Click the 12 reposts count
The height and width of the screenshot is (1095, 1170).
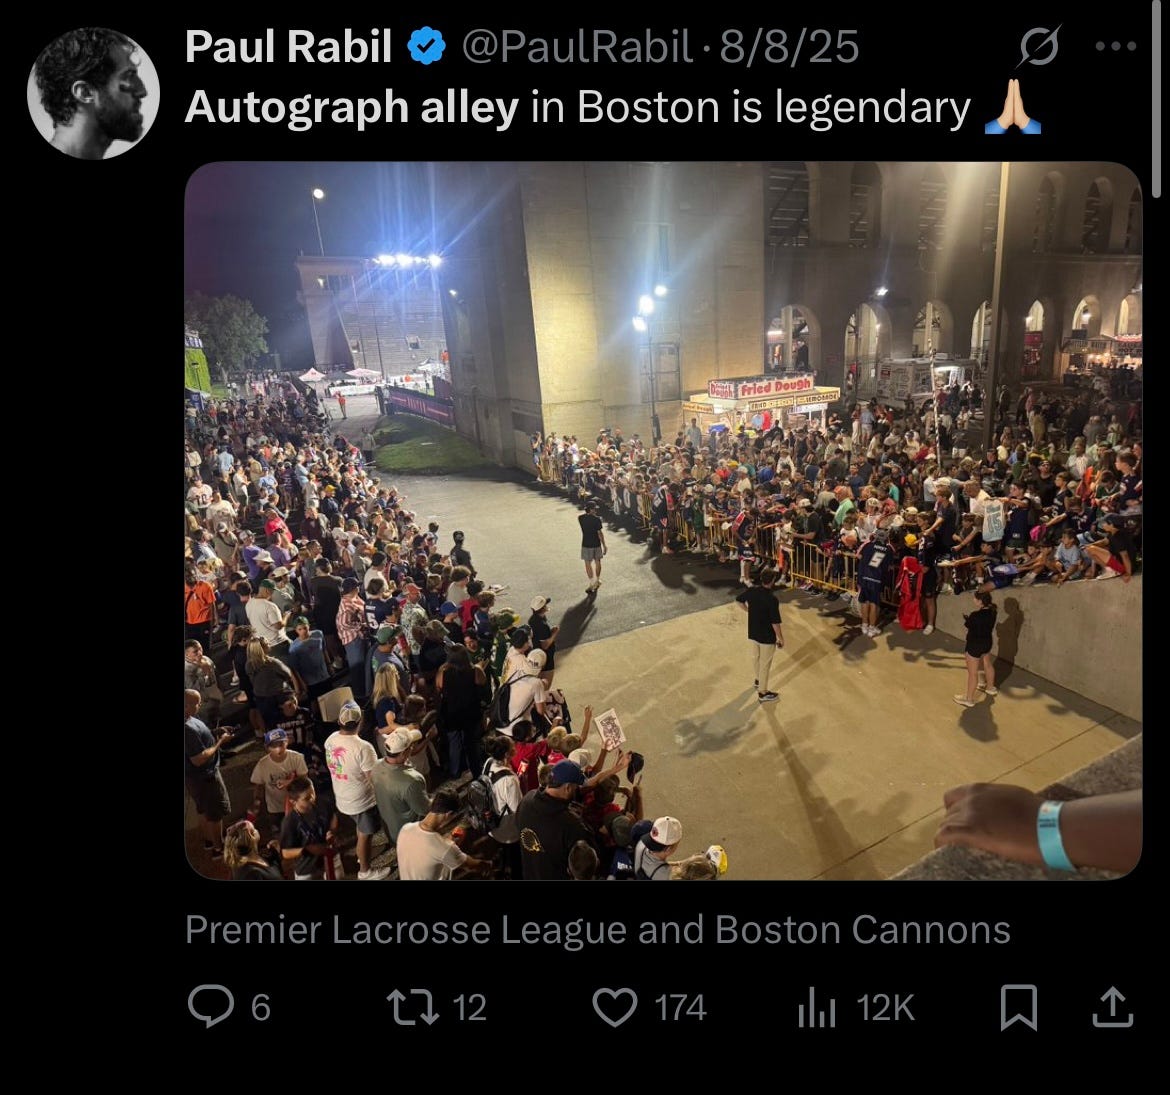tap(469, 1008)
